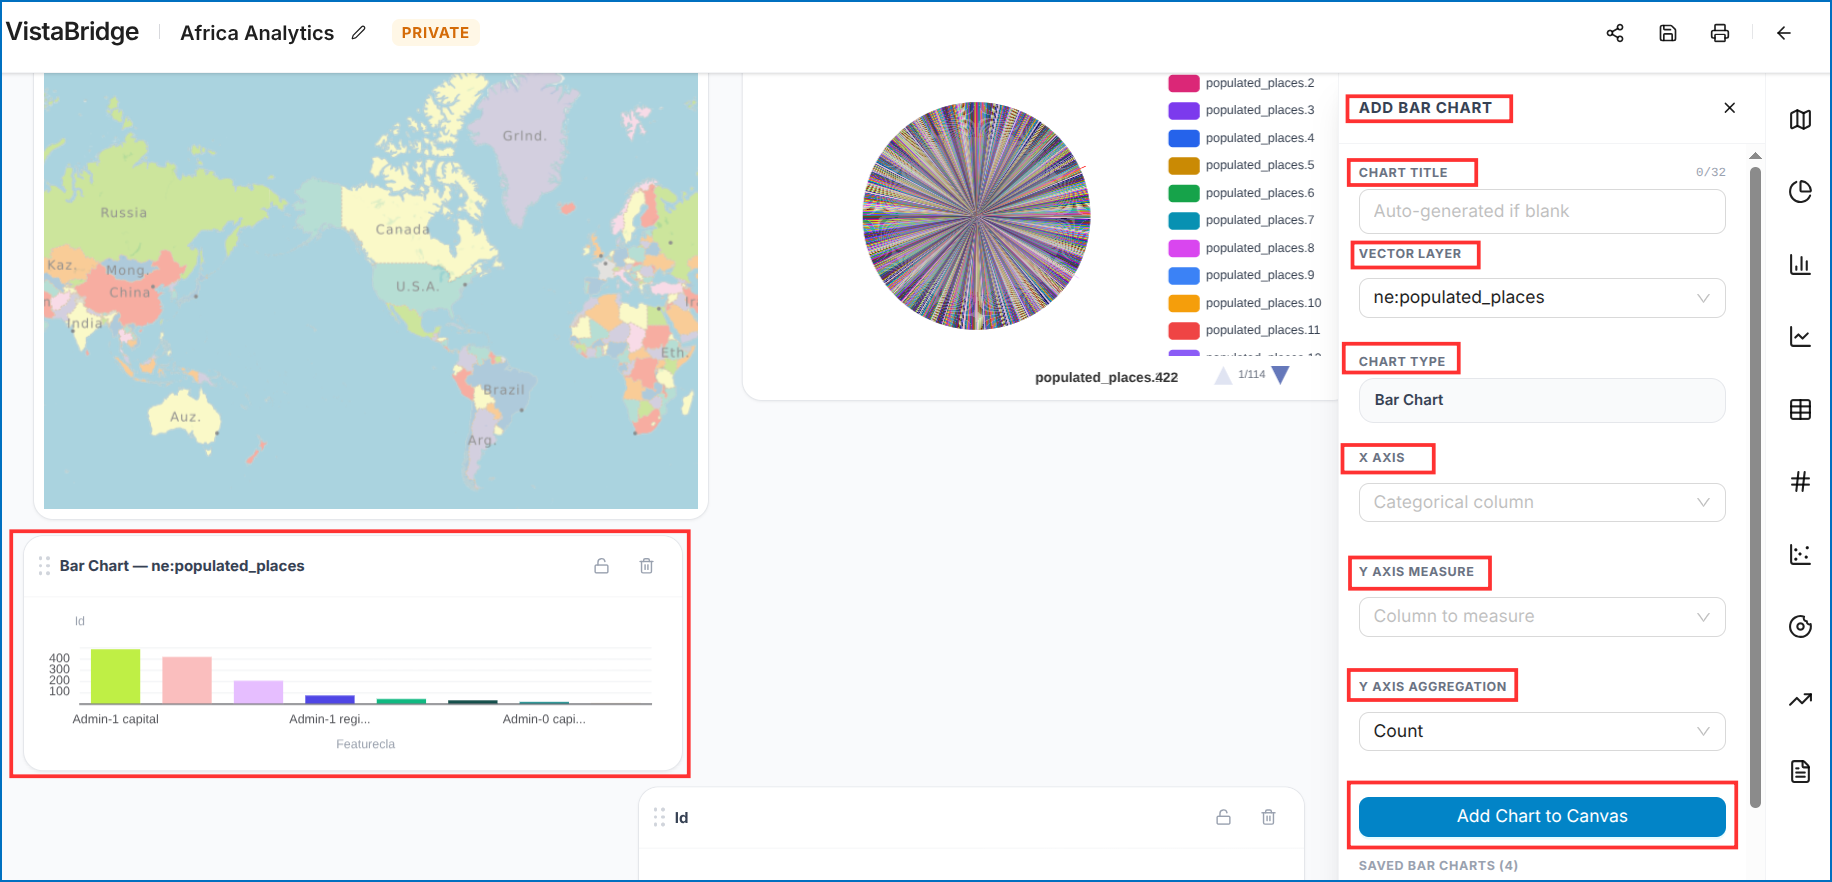
Task: Open the scatter plot tool in sidebar
Action: 1800,554
